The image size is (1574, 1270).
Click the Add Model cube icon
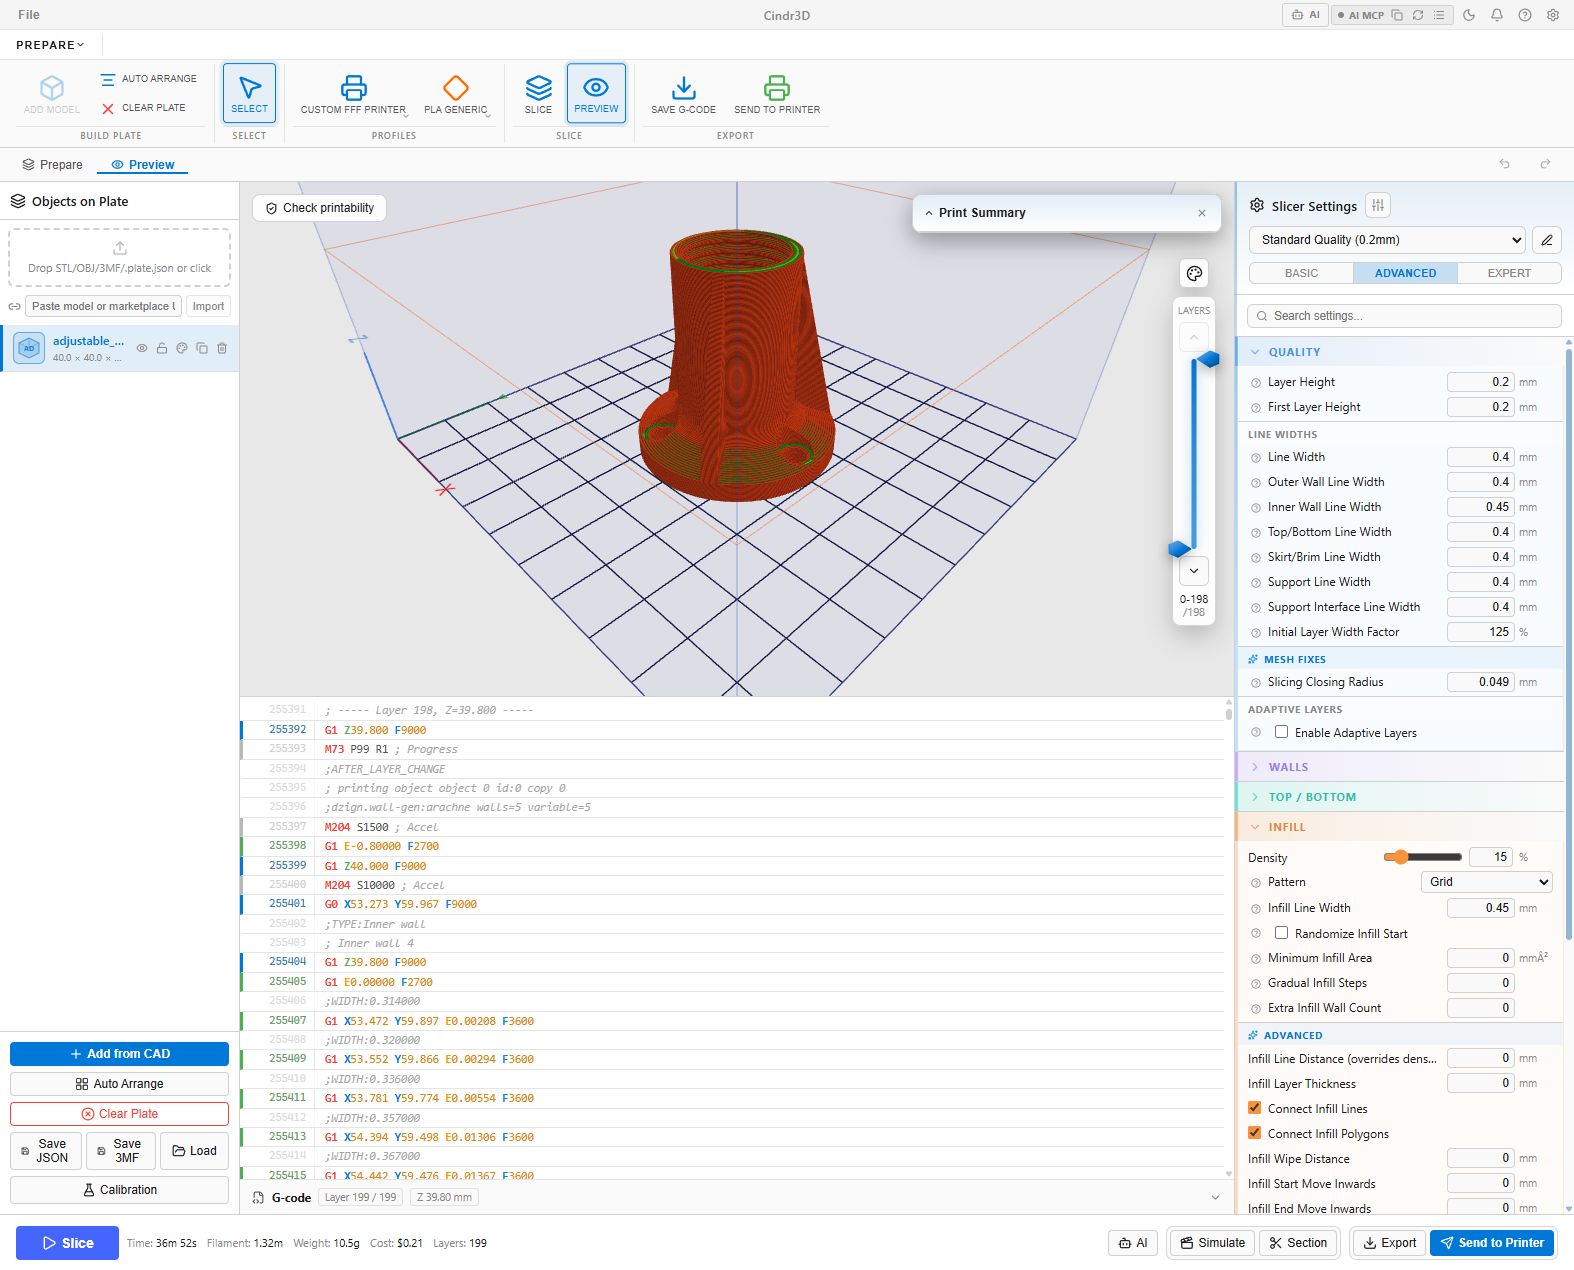pyautogui.click(x=52, y=88)
